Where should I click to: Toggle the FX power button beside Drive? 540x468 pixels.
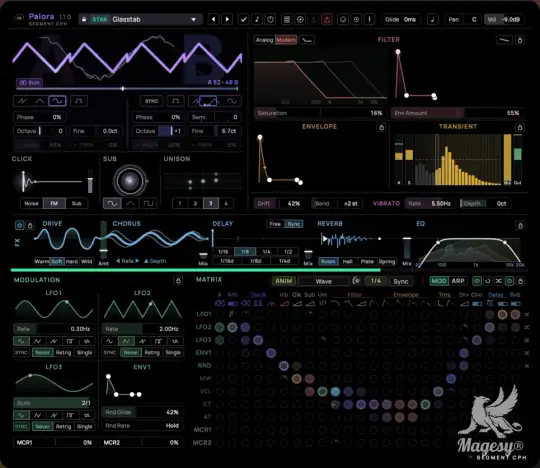coord(19,225)
